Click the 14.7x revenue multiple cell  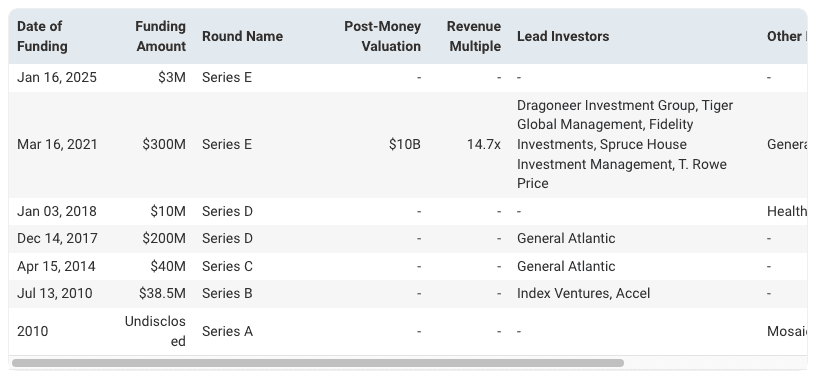click(x=484, y=144)
